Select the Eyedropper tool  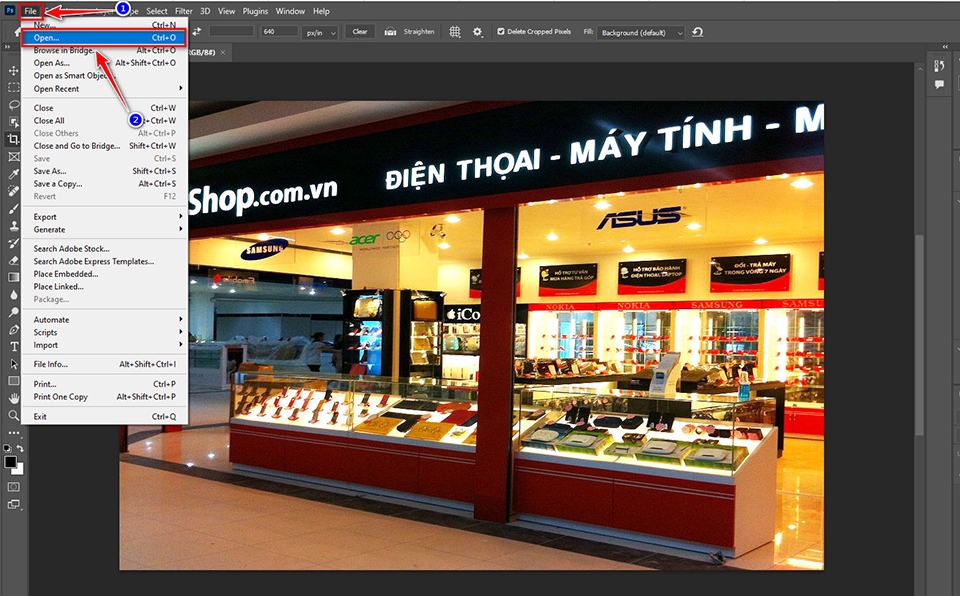pyautogui.click(x=13, y=174)
